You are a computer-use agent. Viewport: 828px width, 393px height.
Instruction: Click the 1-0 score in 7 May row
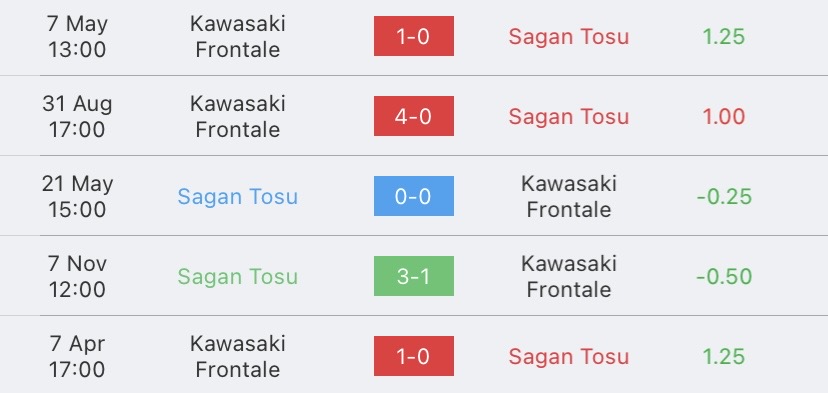pyautogui.click(x=413, y=36)
